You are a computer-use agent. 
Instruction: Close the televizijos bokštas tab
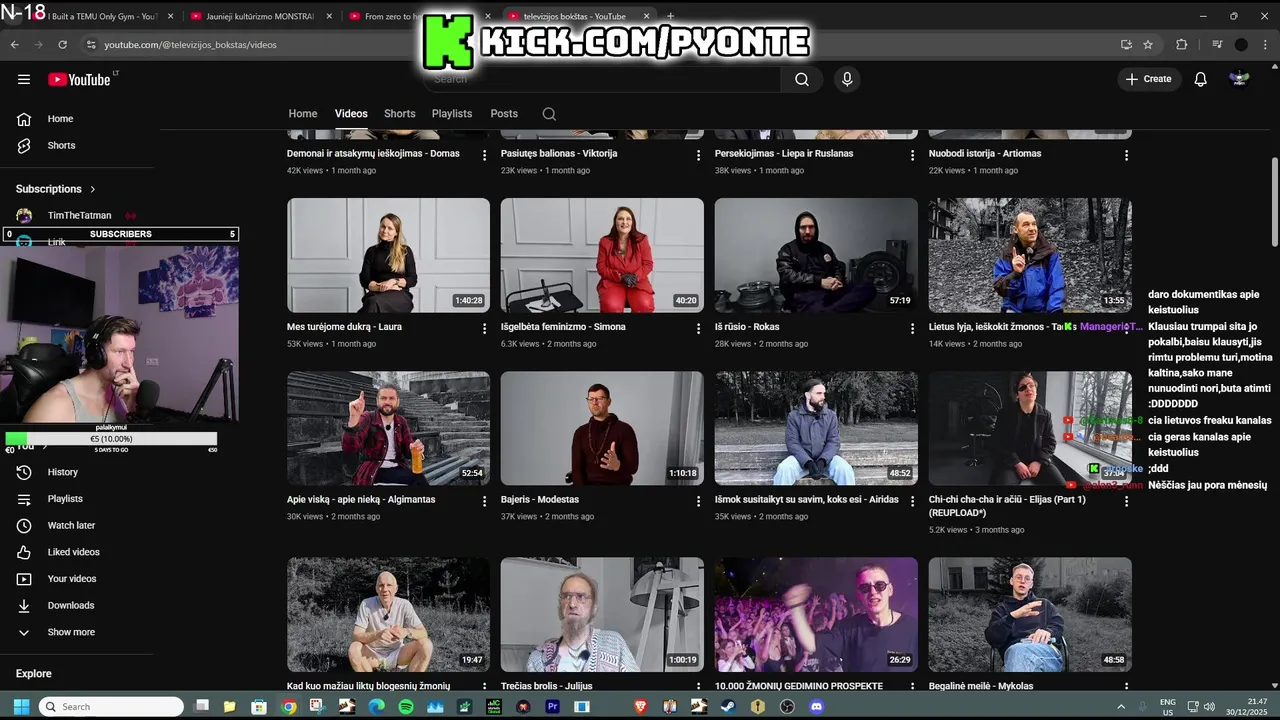645,16
